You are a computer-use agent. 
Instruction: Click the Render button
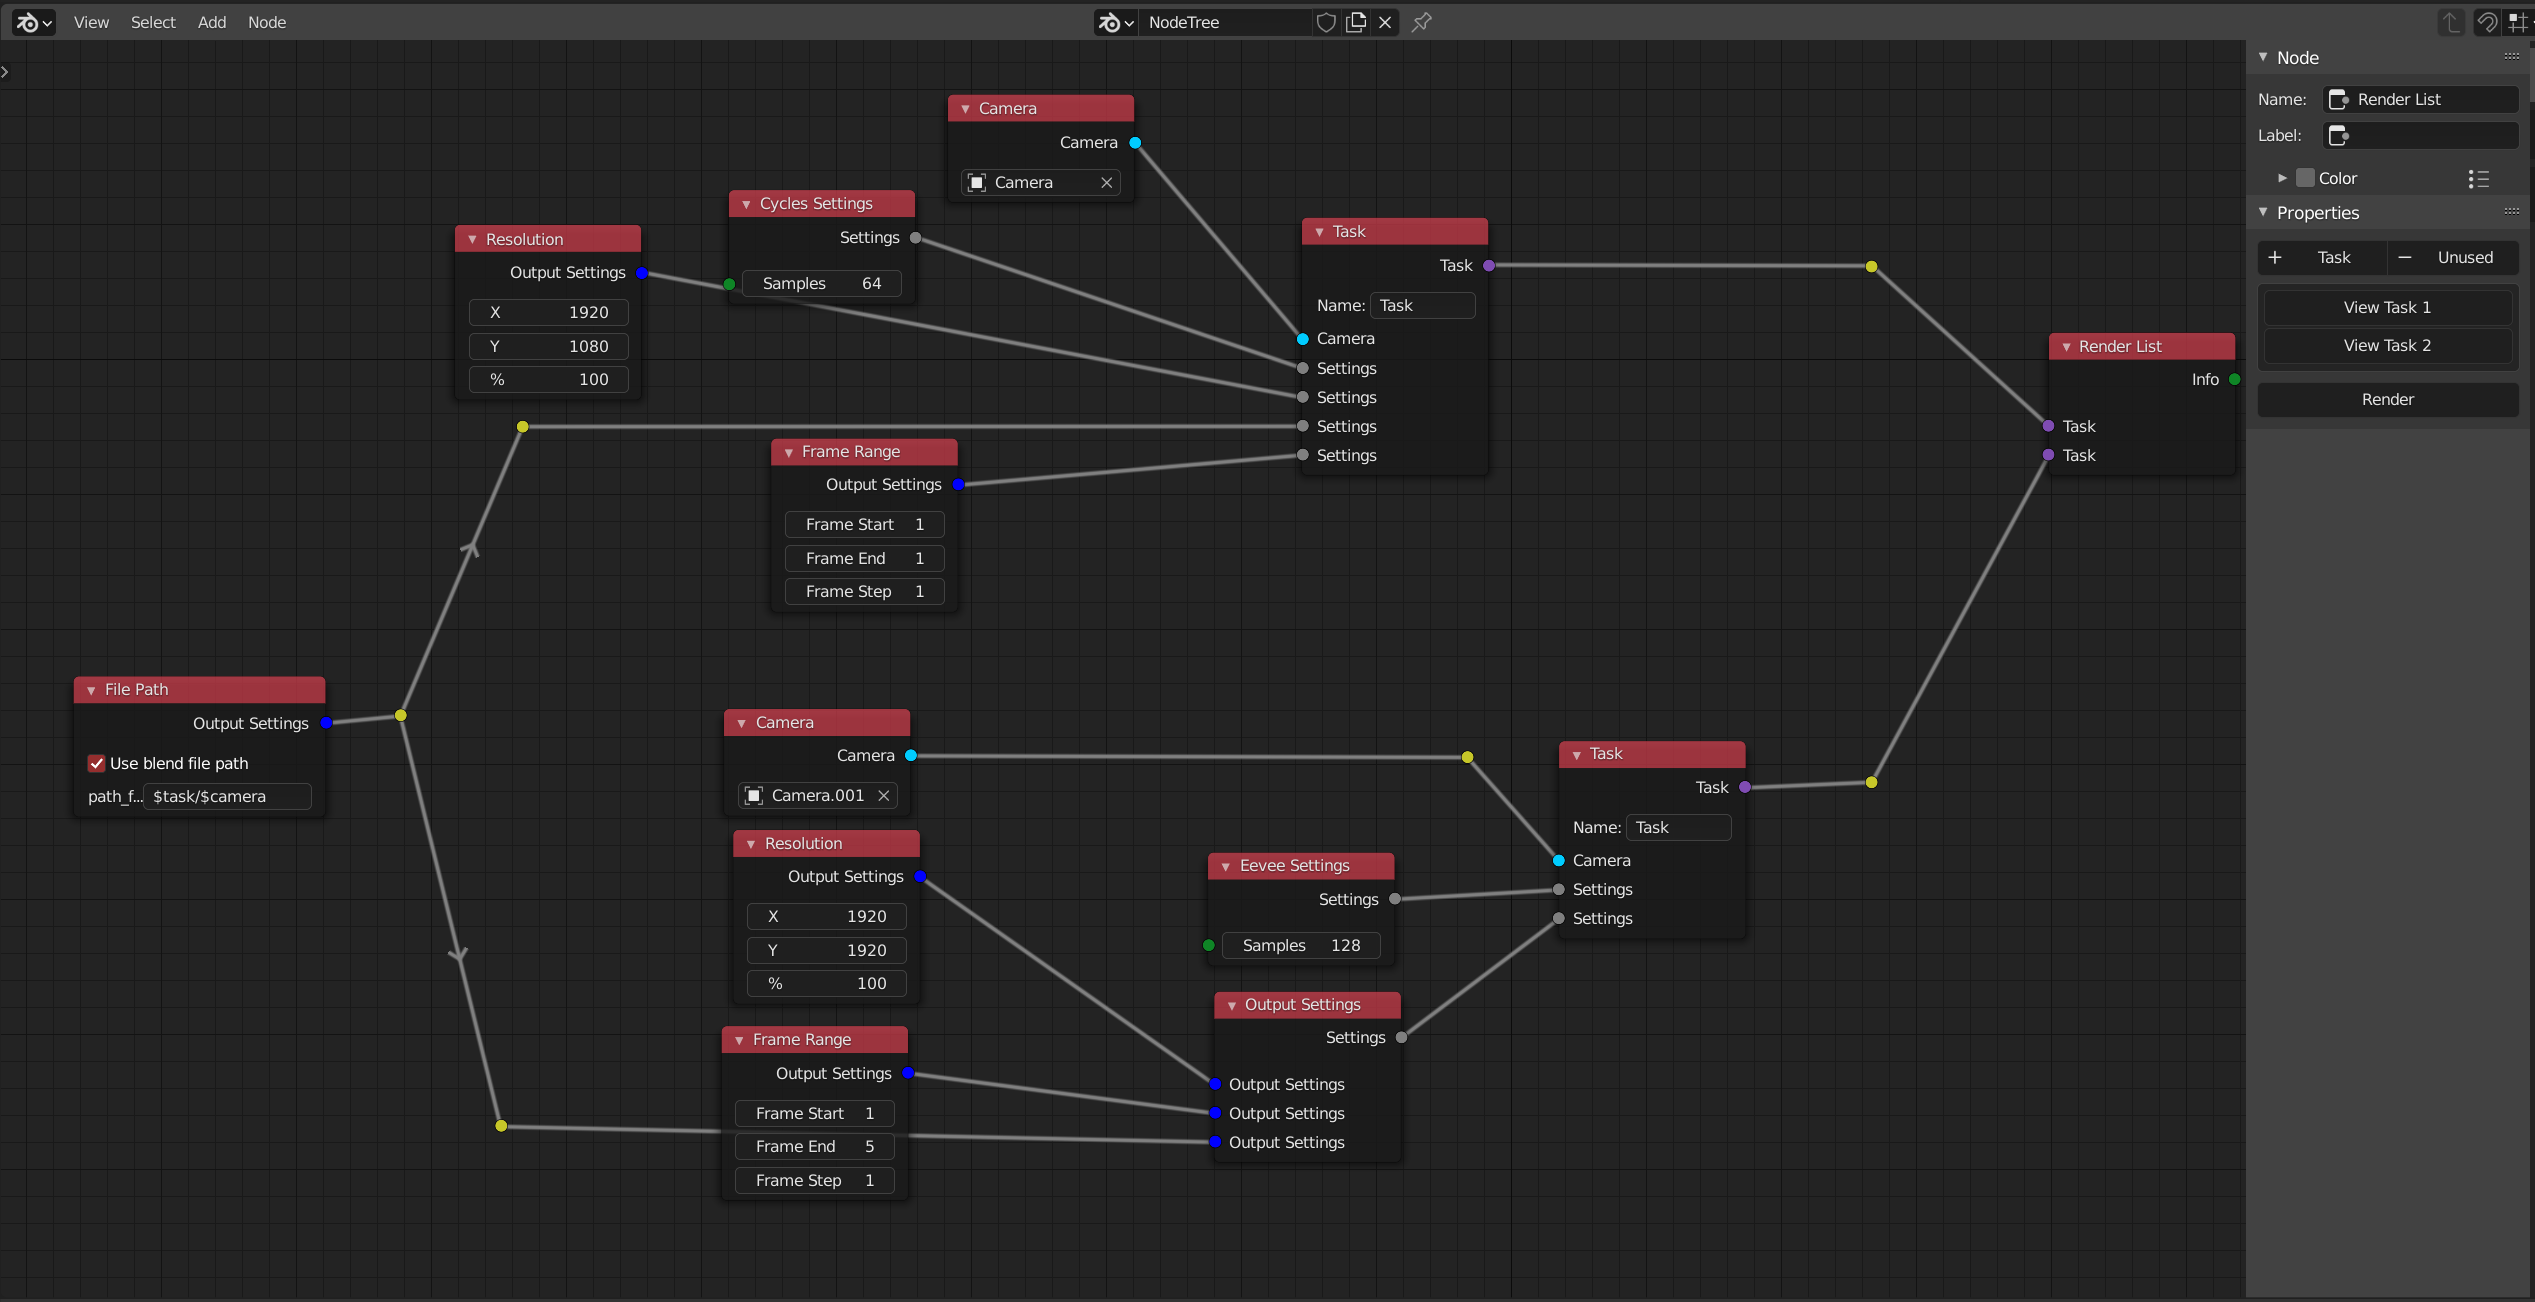pyautogui.click(x=2387, y=399)
